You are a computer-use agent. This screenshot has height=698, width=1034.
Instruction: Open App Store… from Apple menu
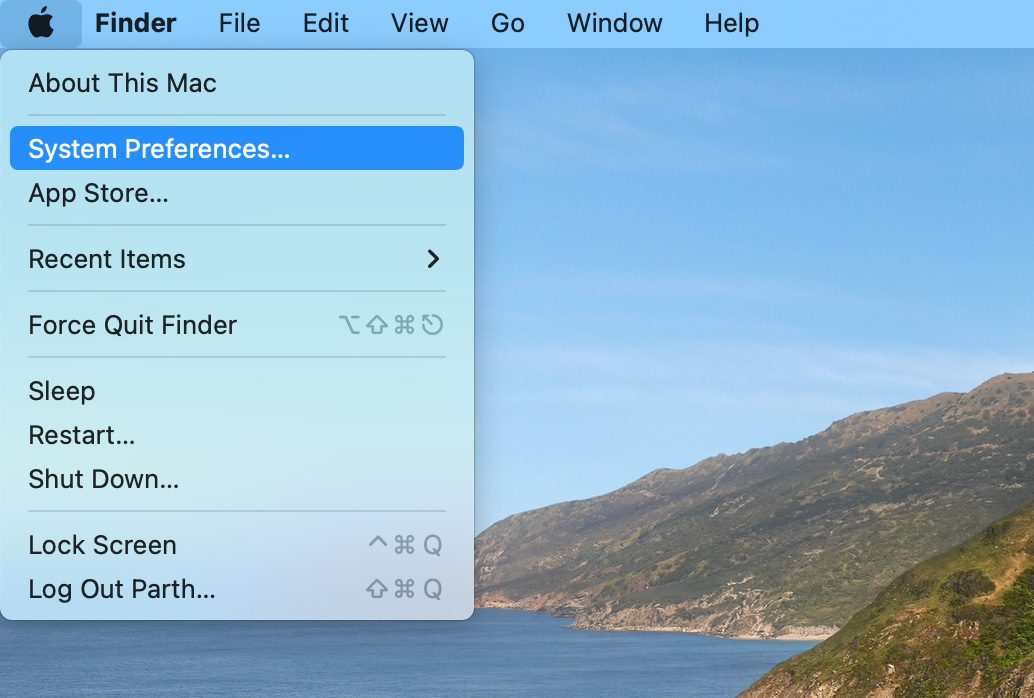click(x=237, y=193)
